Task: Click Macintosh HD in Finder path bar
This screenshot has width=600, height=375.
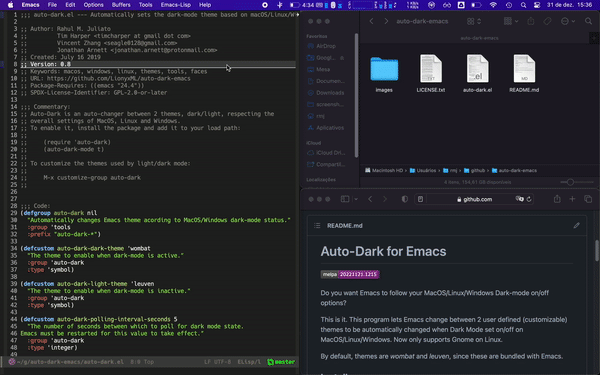Action: pos(384,170)
